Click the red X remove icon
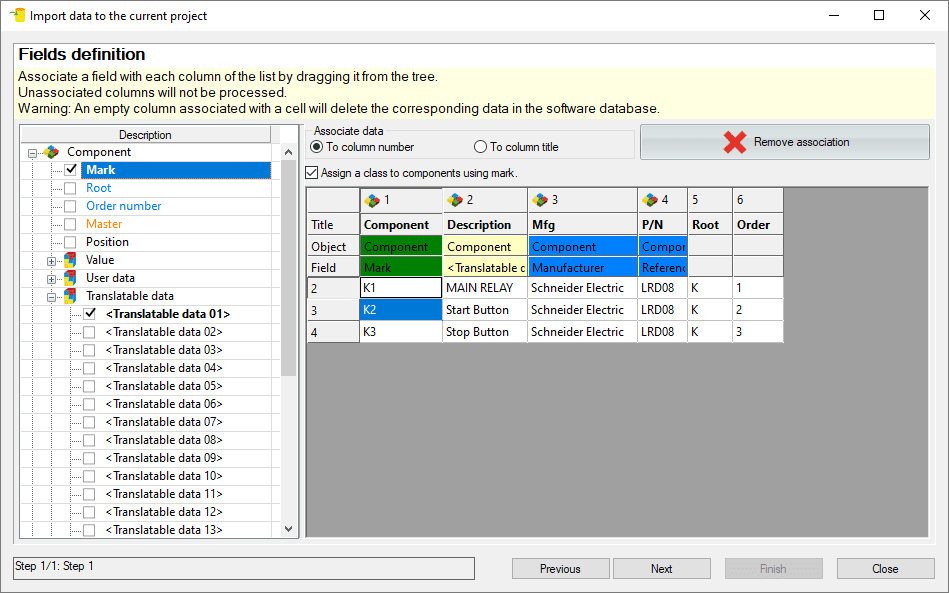 point(735,142)
